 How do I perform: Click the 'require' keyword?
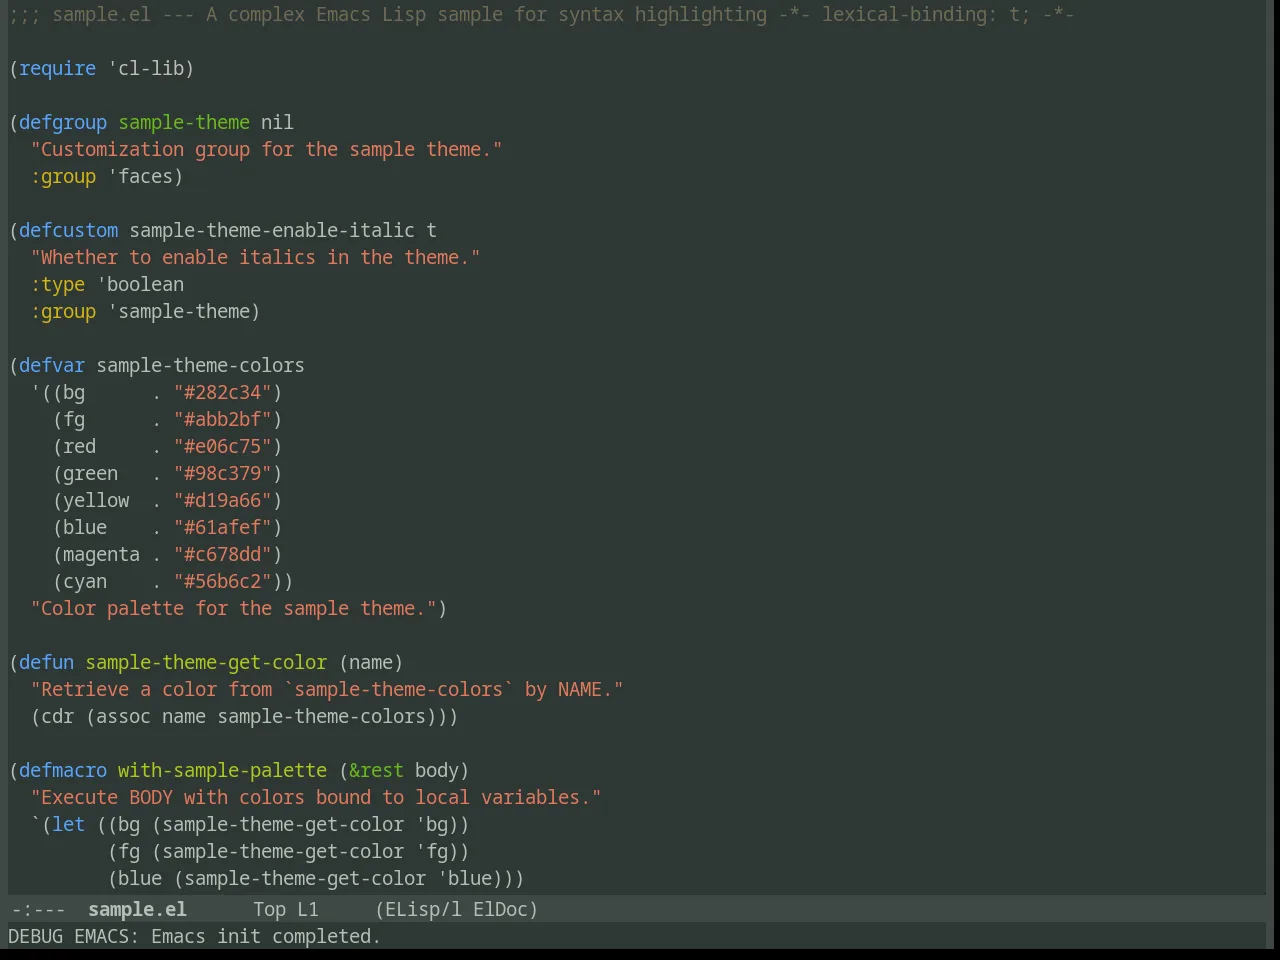tap(58, 68)
